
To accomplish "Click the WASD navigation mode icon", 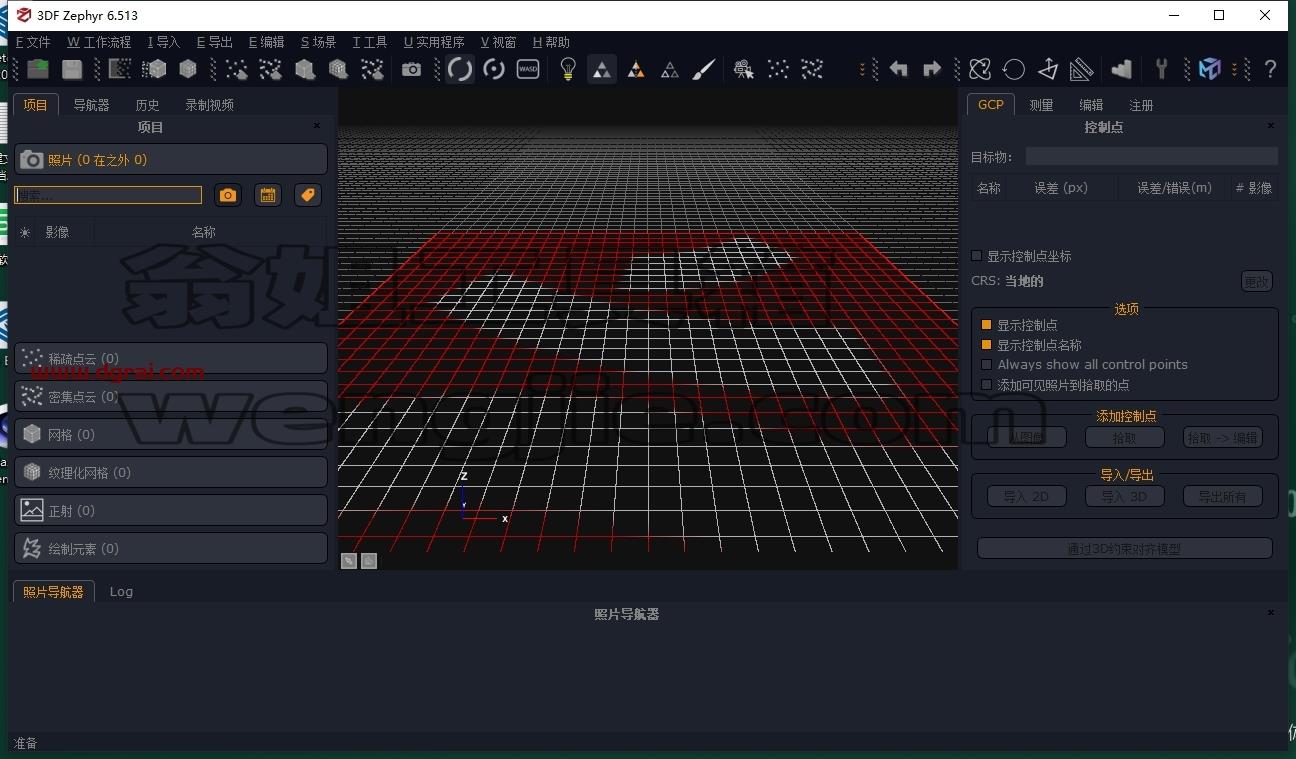I will click(528, 69).
